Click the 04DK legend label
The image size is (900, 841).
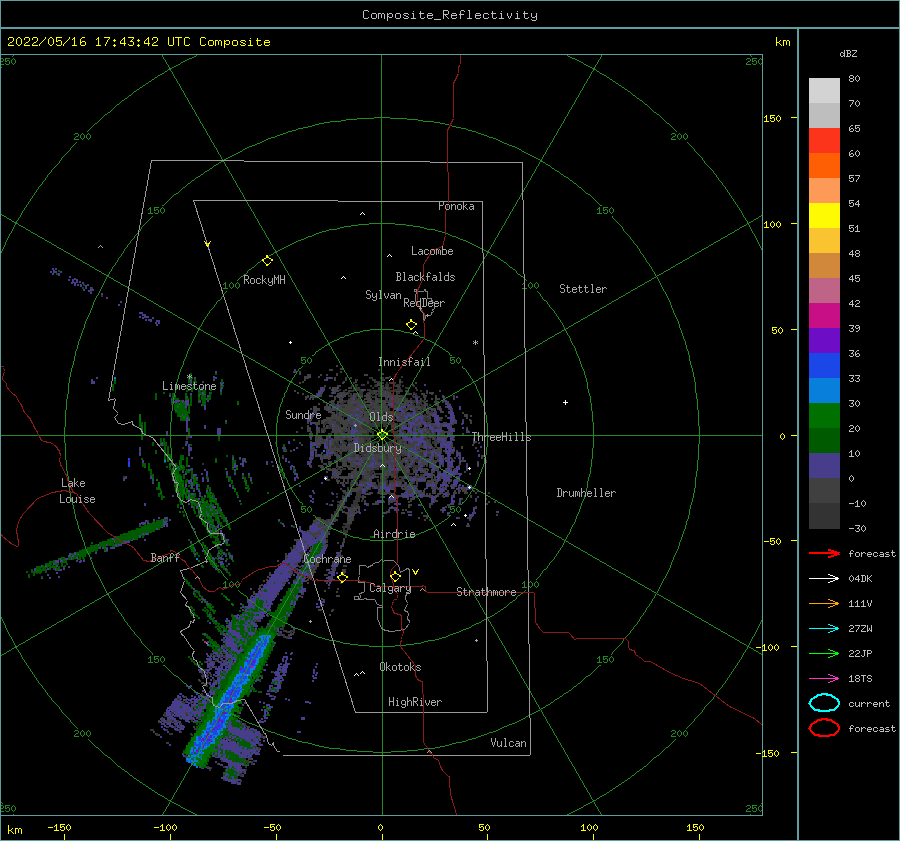[860, 579]
